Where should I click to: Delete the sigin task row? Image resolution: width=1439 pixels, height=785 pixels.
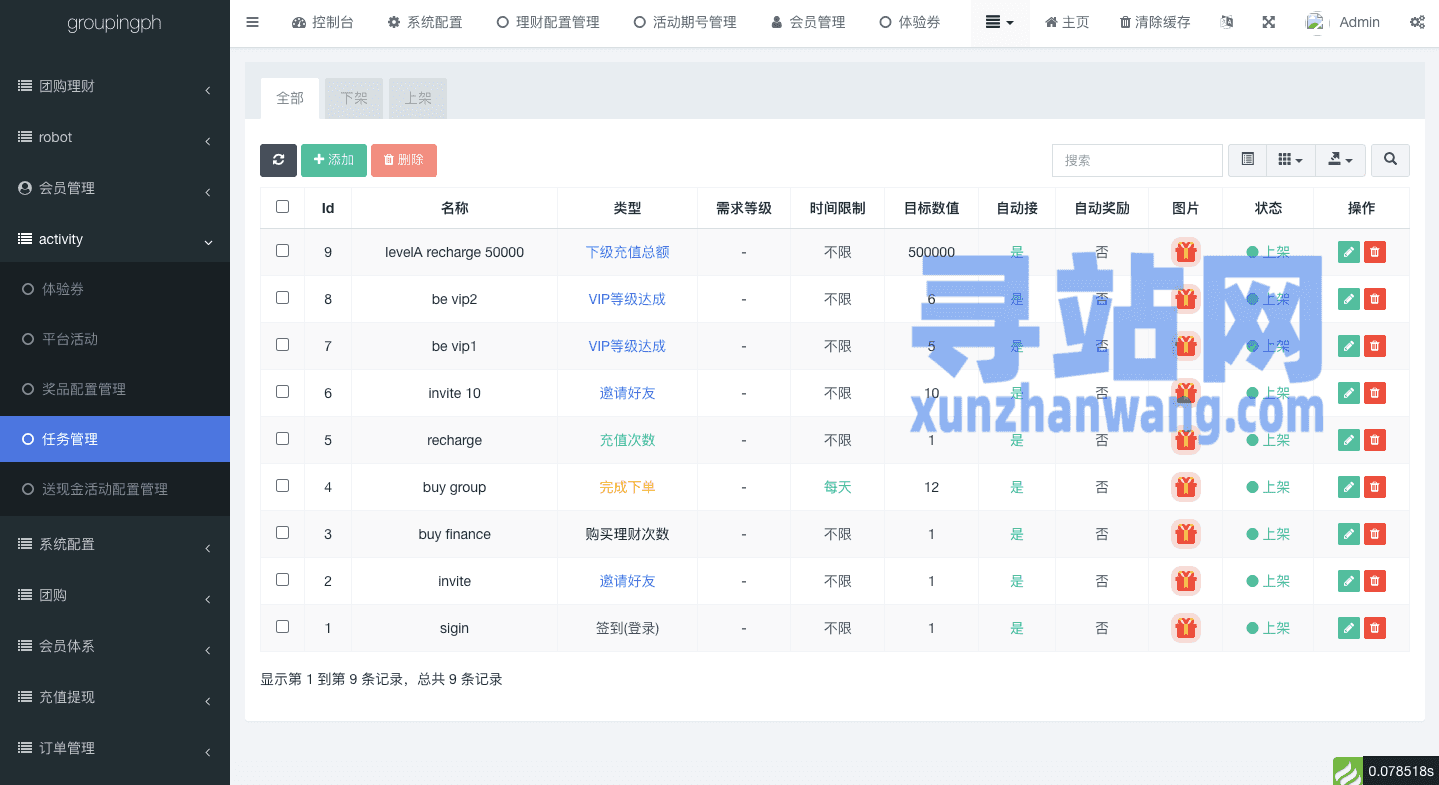pyautogui.click(x=1375, y=628)
